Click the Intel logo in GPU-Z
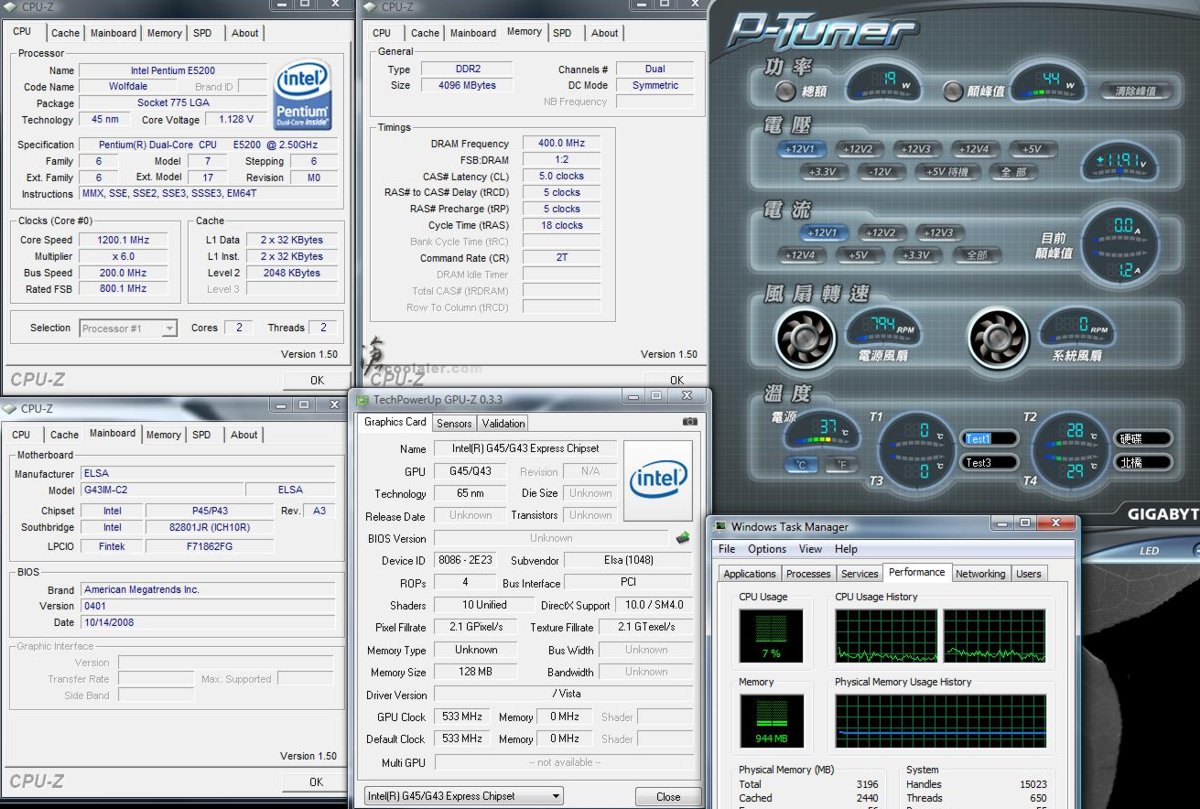 [658, 482]
